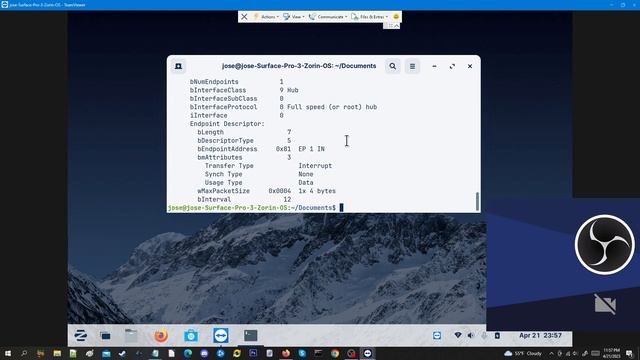This screenshot has height=360, width=640.
Task: Open the terminal hamburger menu
Action: click(412, 66)
